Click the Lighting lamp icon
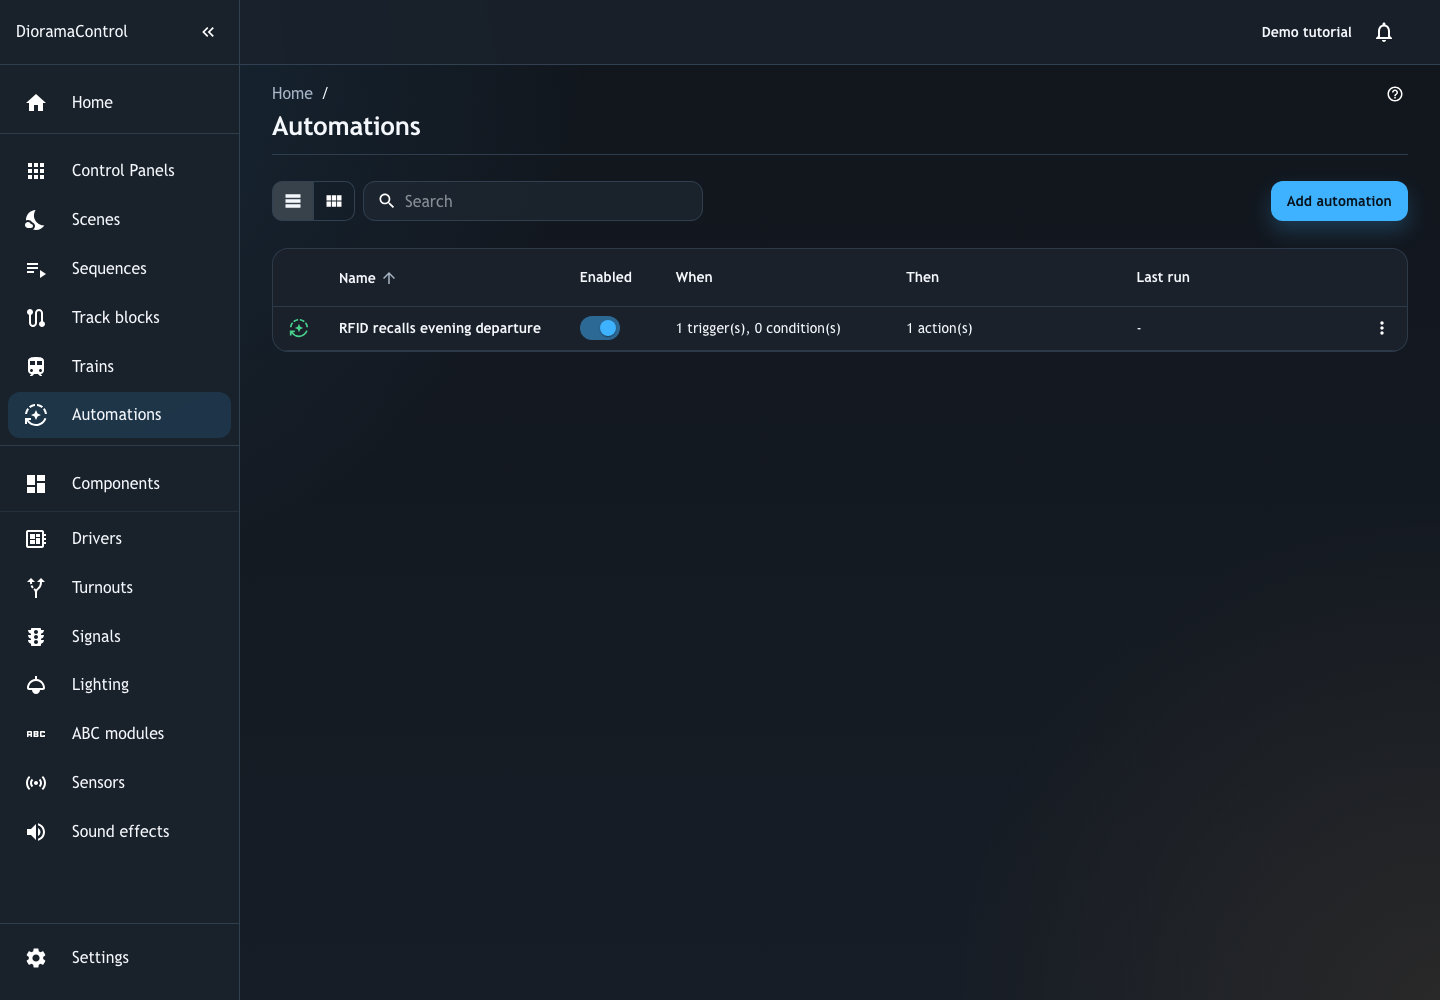Viewport: 1440px width, 1000px height. click(36, 685)
